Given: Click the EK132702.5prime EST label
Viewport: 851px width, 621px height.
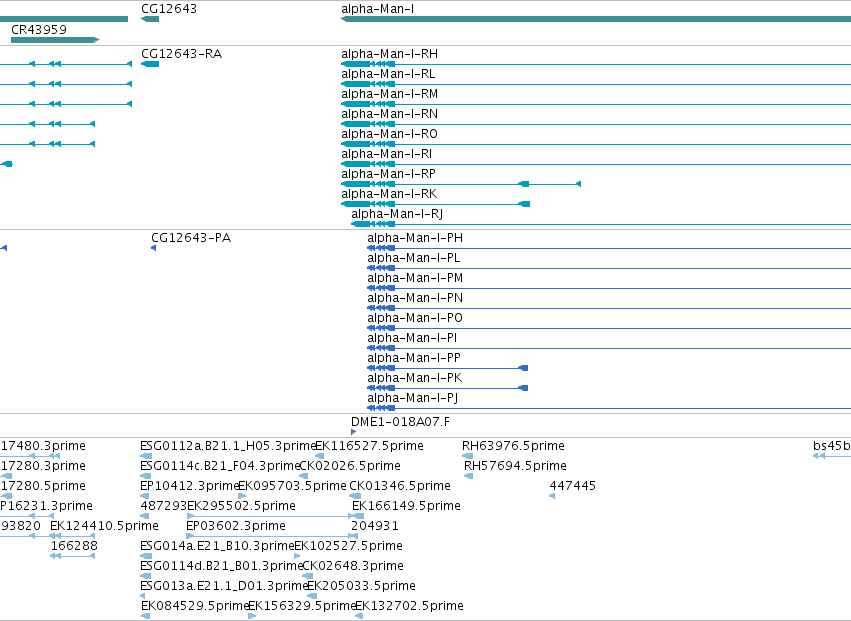Looking at the screenshot, I should (x=409, y=606).
